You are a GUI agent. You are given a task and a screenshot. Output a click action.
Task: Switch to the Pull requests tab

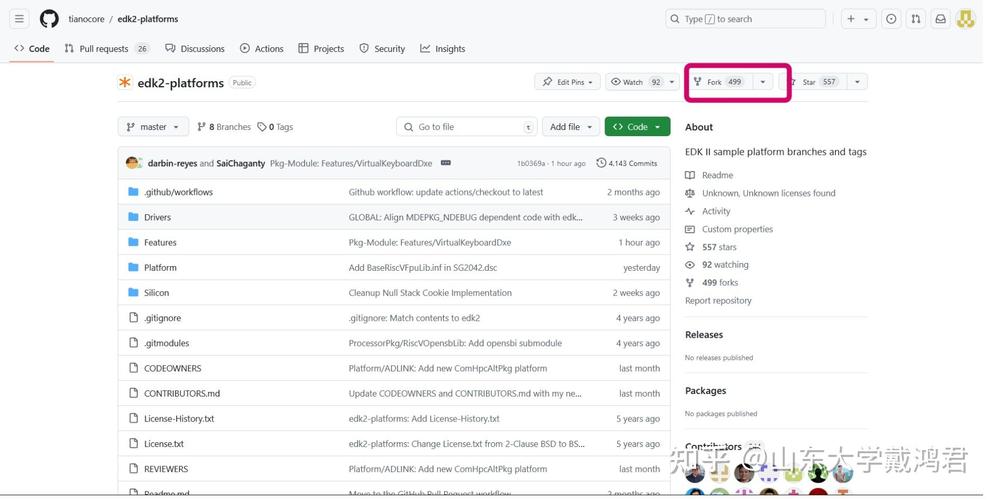coord(106,48)
